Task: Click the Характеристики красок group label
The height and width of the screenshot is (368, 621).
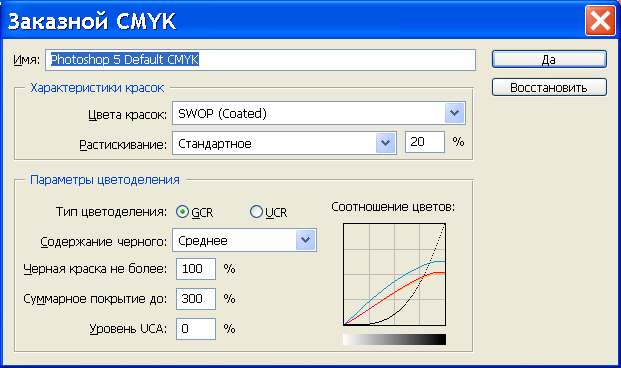Action: point(97,88)
